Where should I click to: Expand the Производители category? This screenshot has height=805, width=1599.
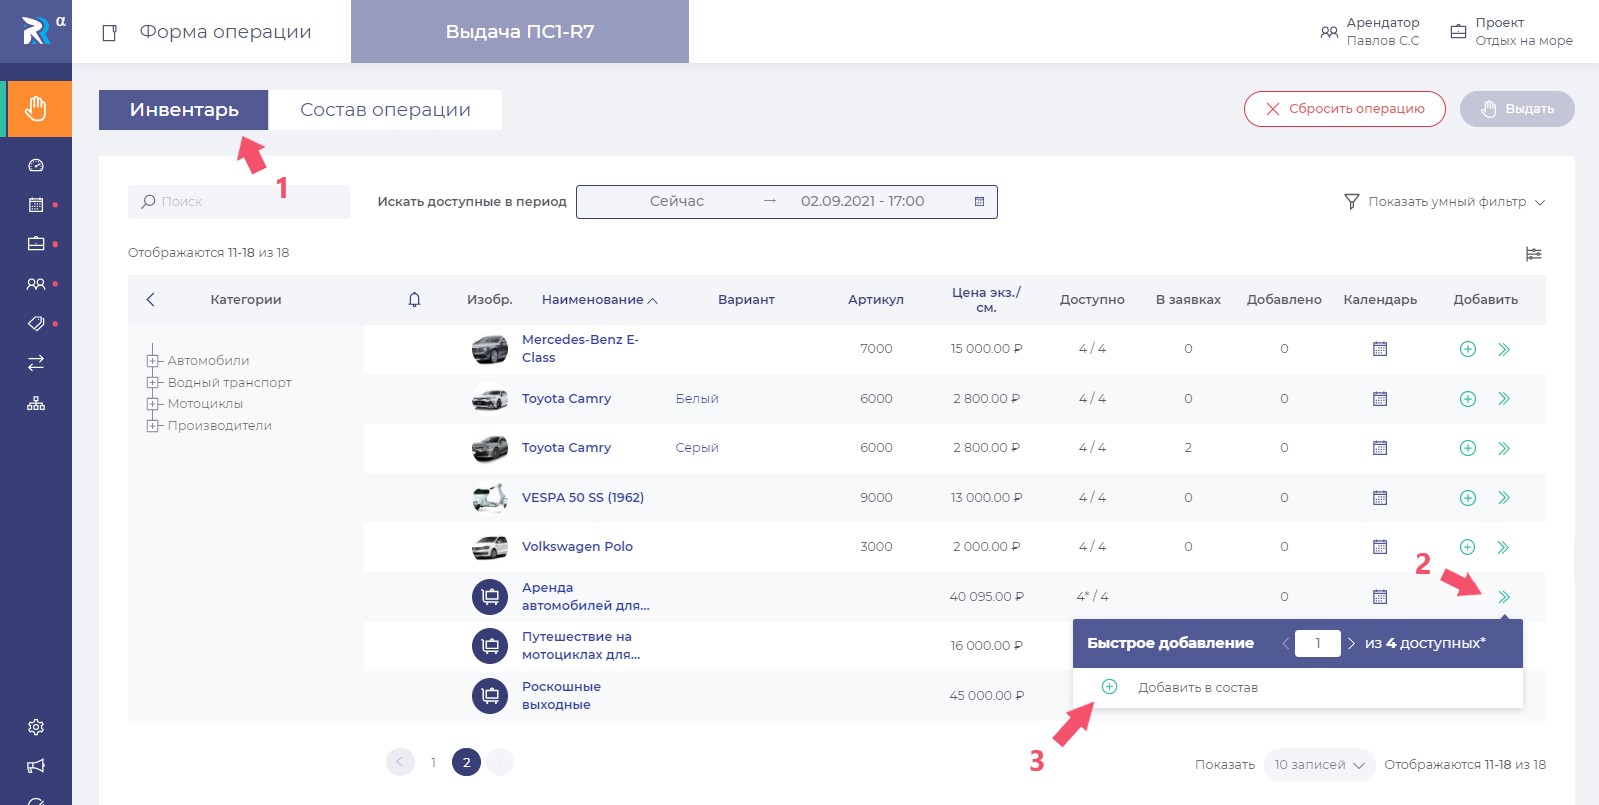click(153, 426)
